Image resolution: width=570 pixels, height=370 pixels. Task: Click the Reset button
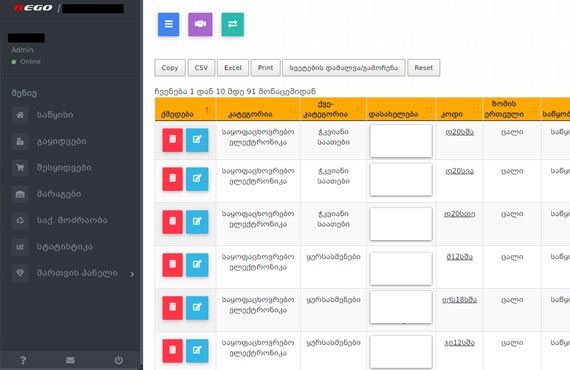tap(424, 68)
